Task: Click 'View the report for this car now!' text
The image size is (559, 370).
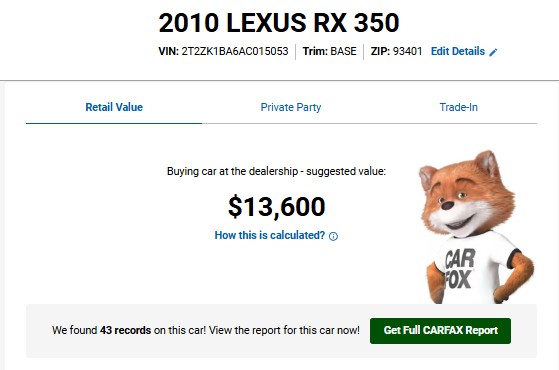Action: [x=284, y=330]
